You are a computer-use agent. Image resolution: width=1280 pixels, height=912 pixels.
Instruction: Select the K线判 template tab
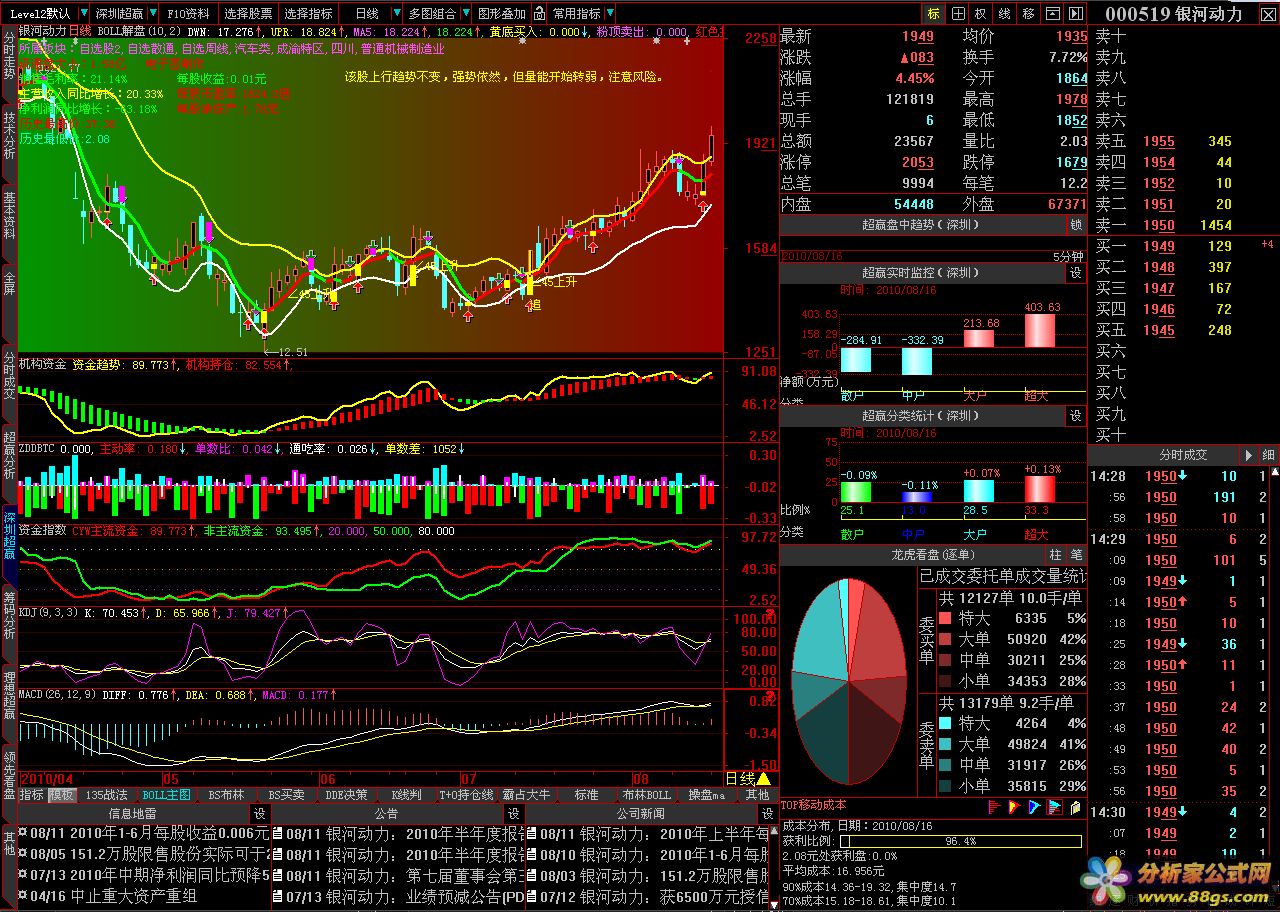(x=406, y=795)
